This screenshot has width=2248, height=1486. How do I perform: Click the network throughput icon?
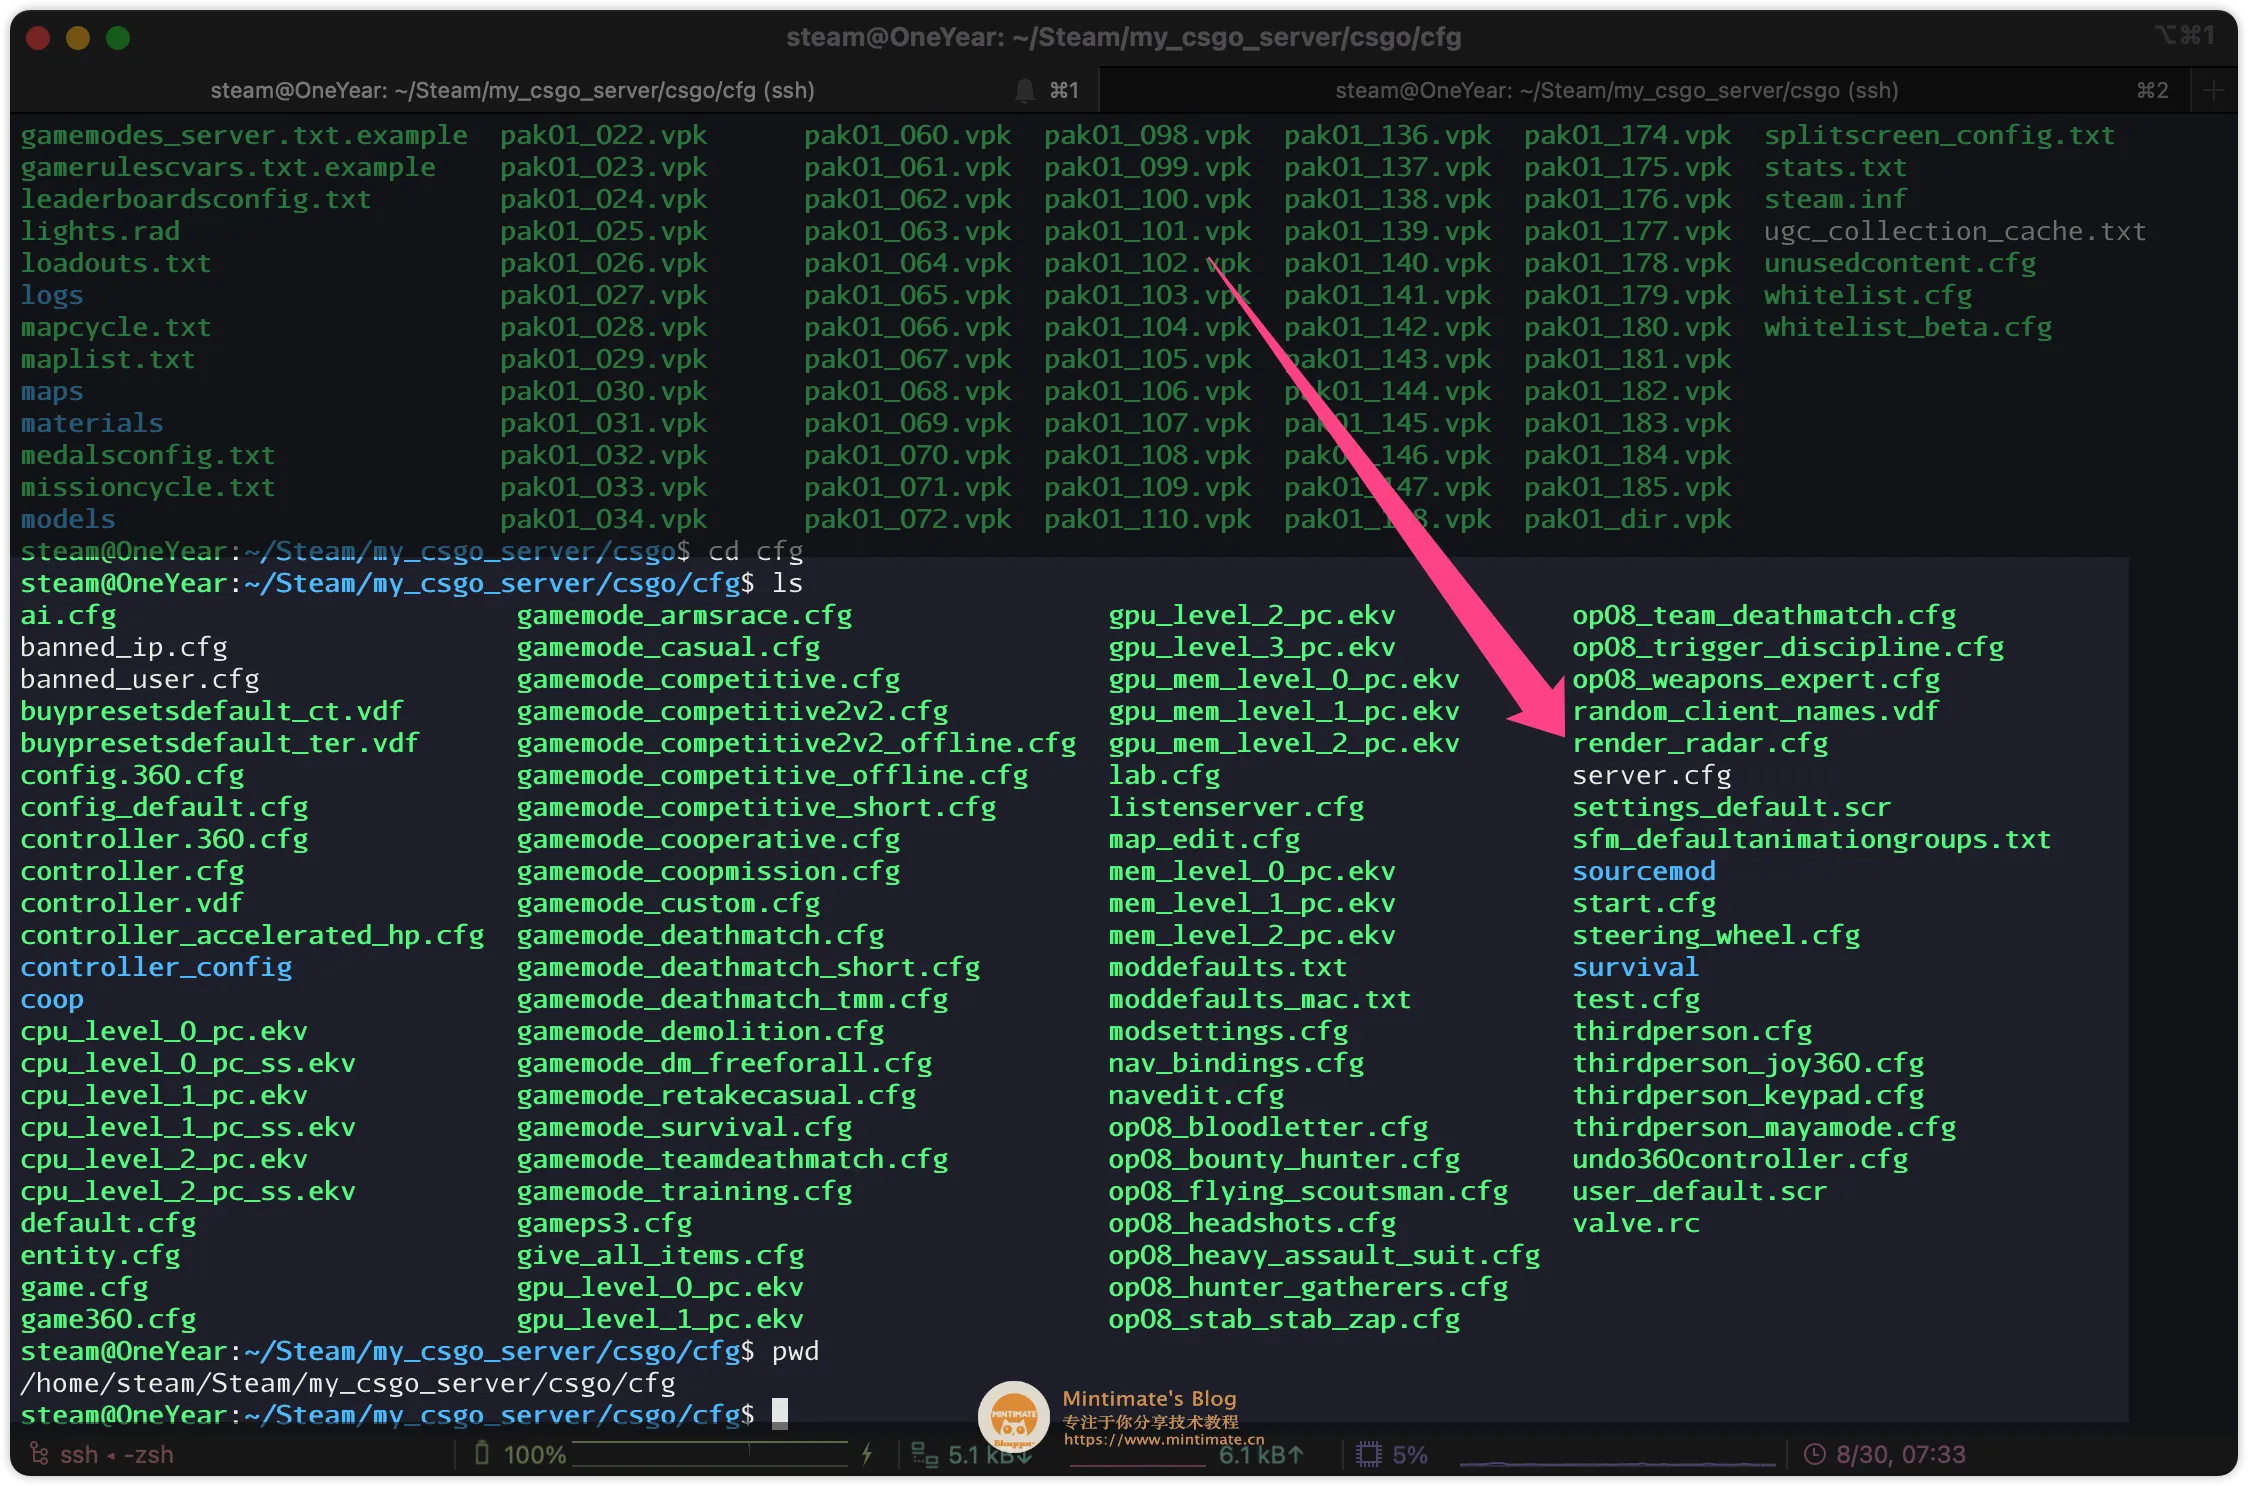tap(924, 1454)
